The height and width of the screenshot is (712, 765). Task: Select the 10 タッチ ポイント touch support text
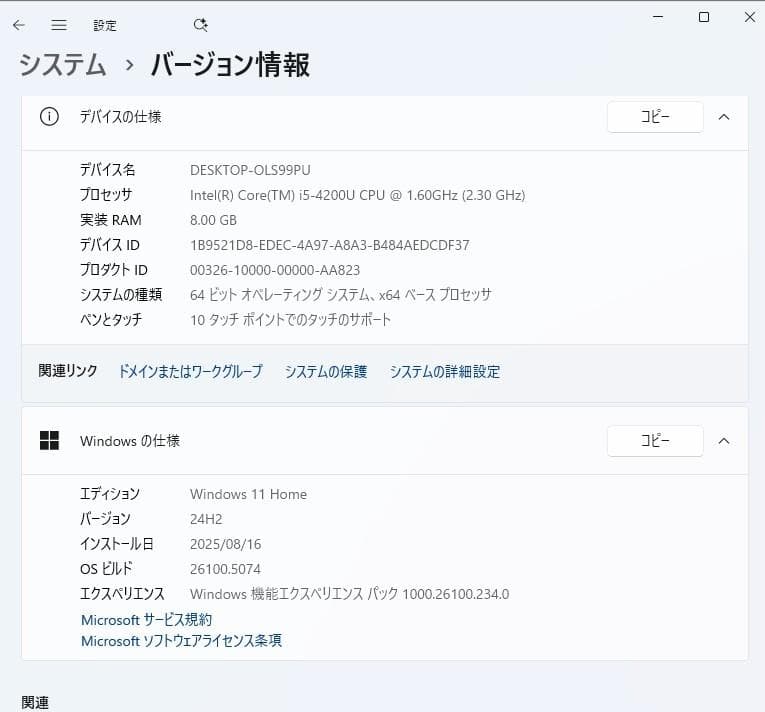(x=291, y=320)
